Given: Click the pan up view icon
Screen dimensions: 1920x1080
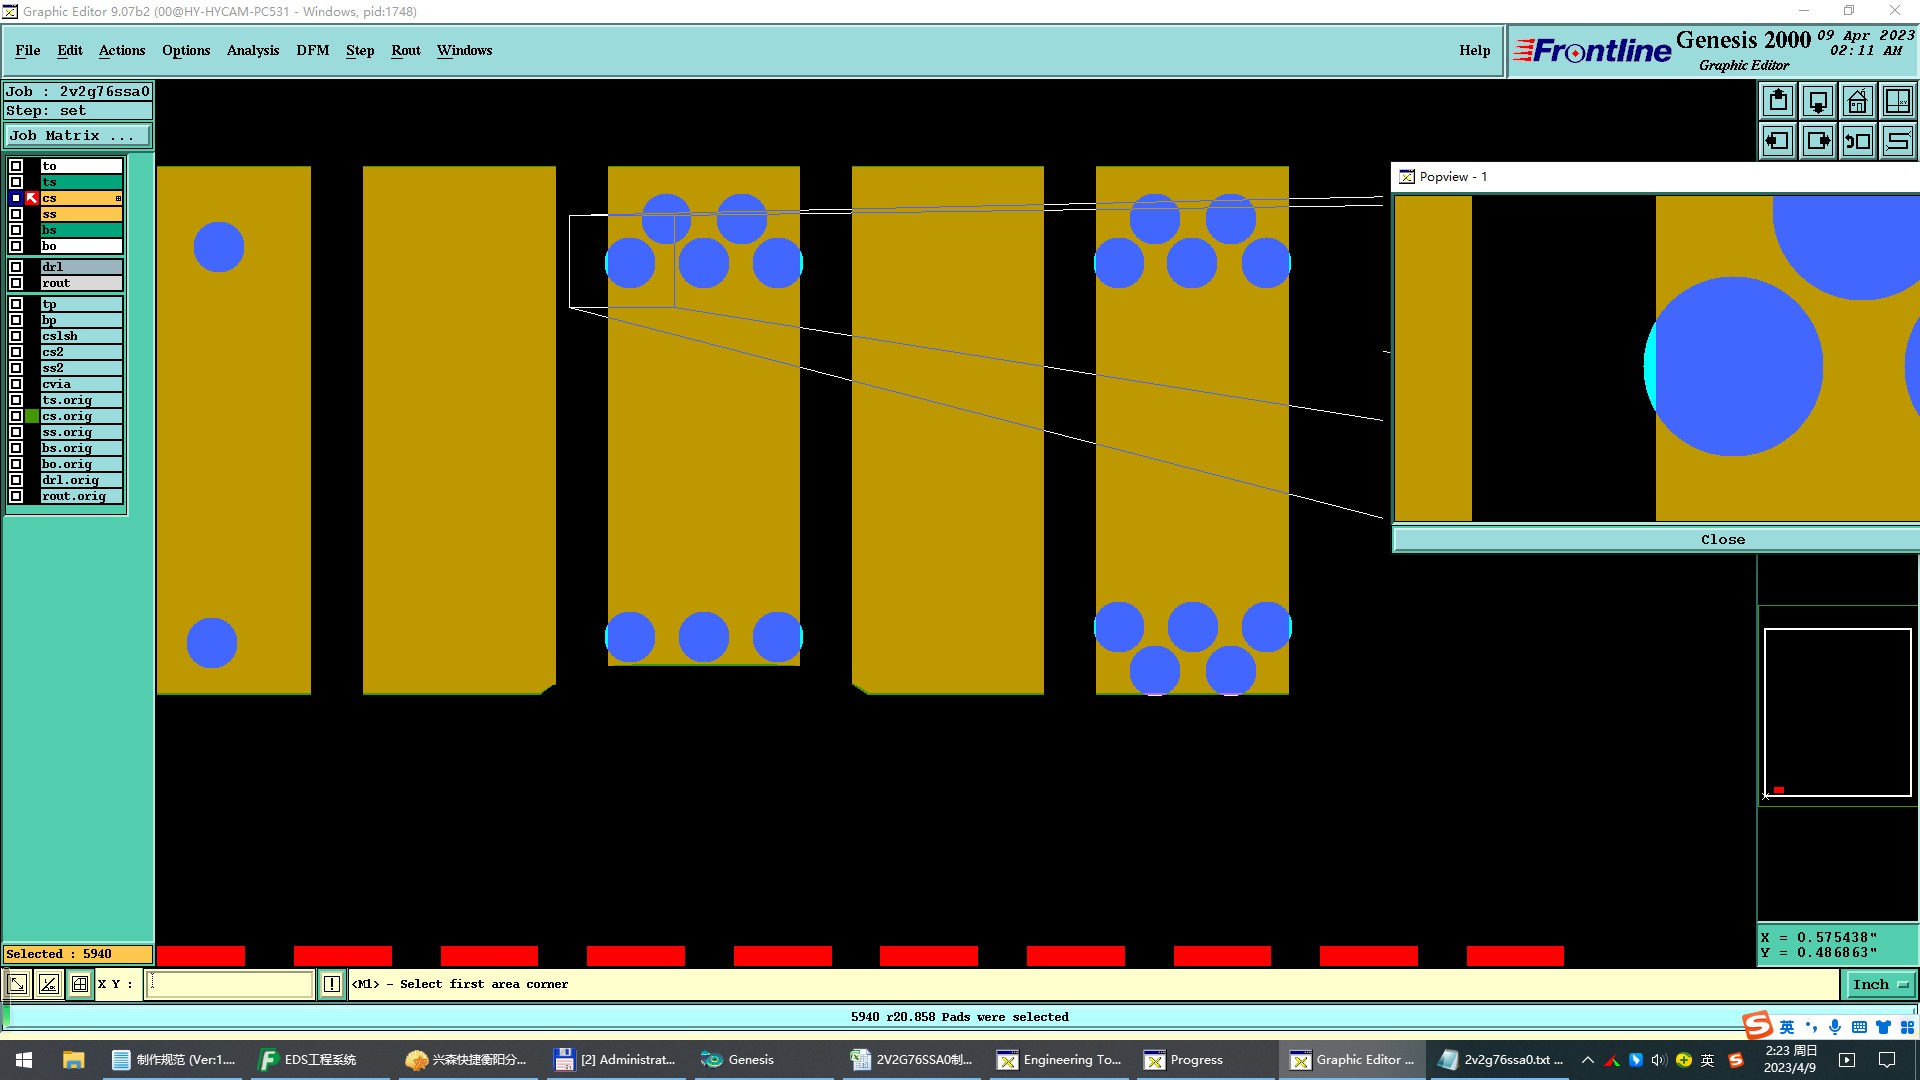Looking at the screenshot, I should click(1778, 101).
